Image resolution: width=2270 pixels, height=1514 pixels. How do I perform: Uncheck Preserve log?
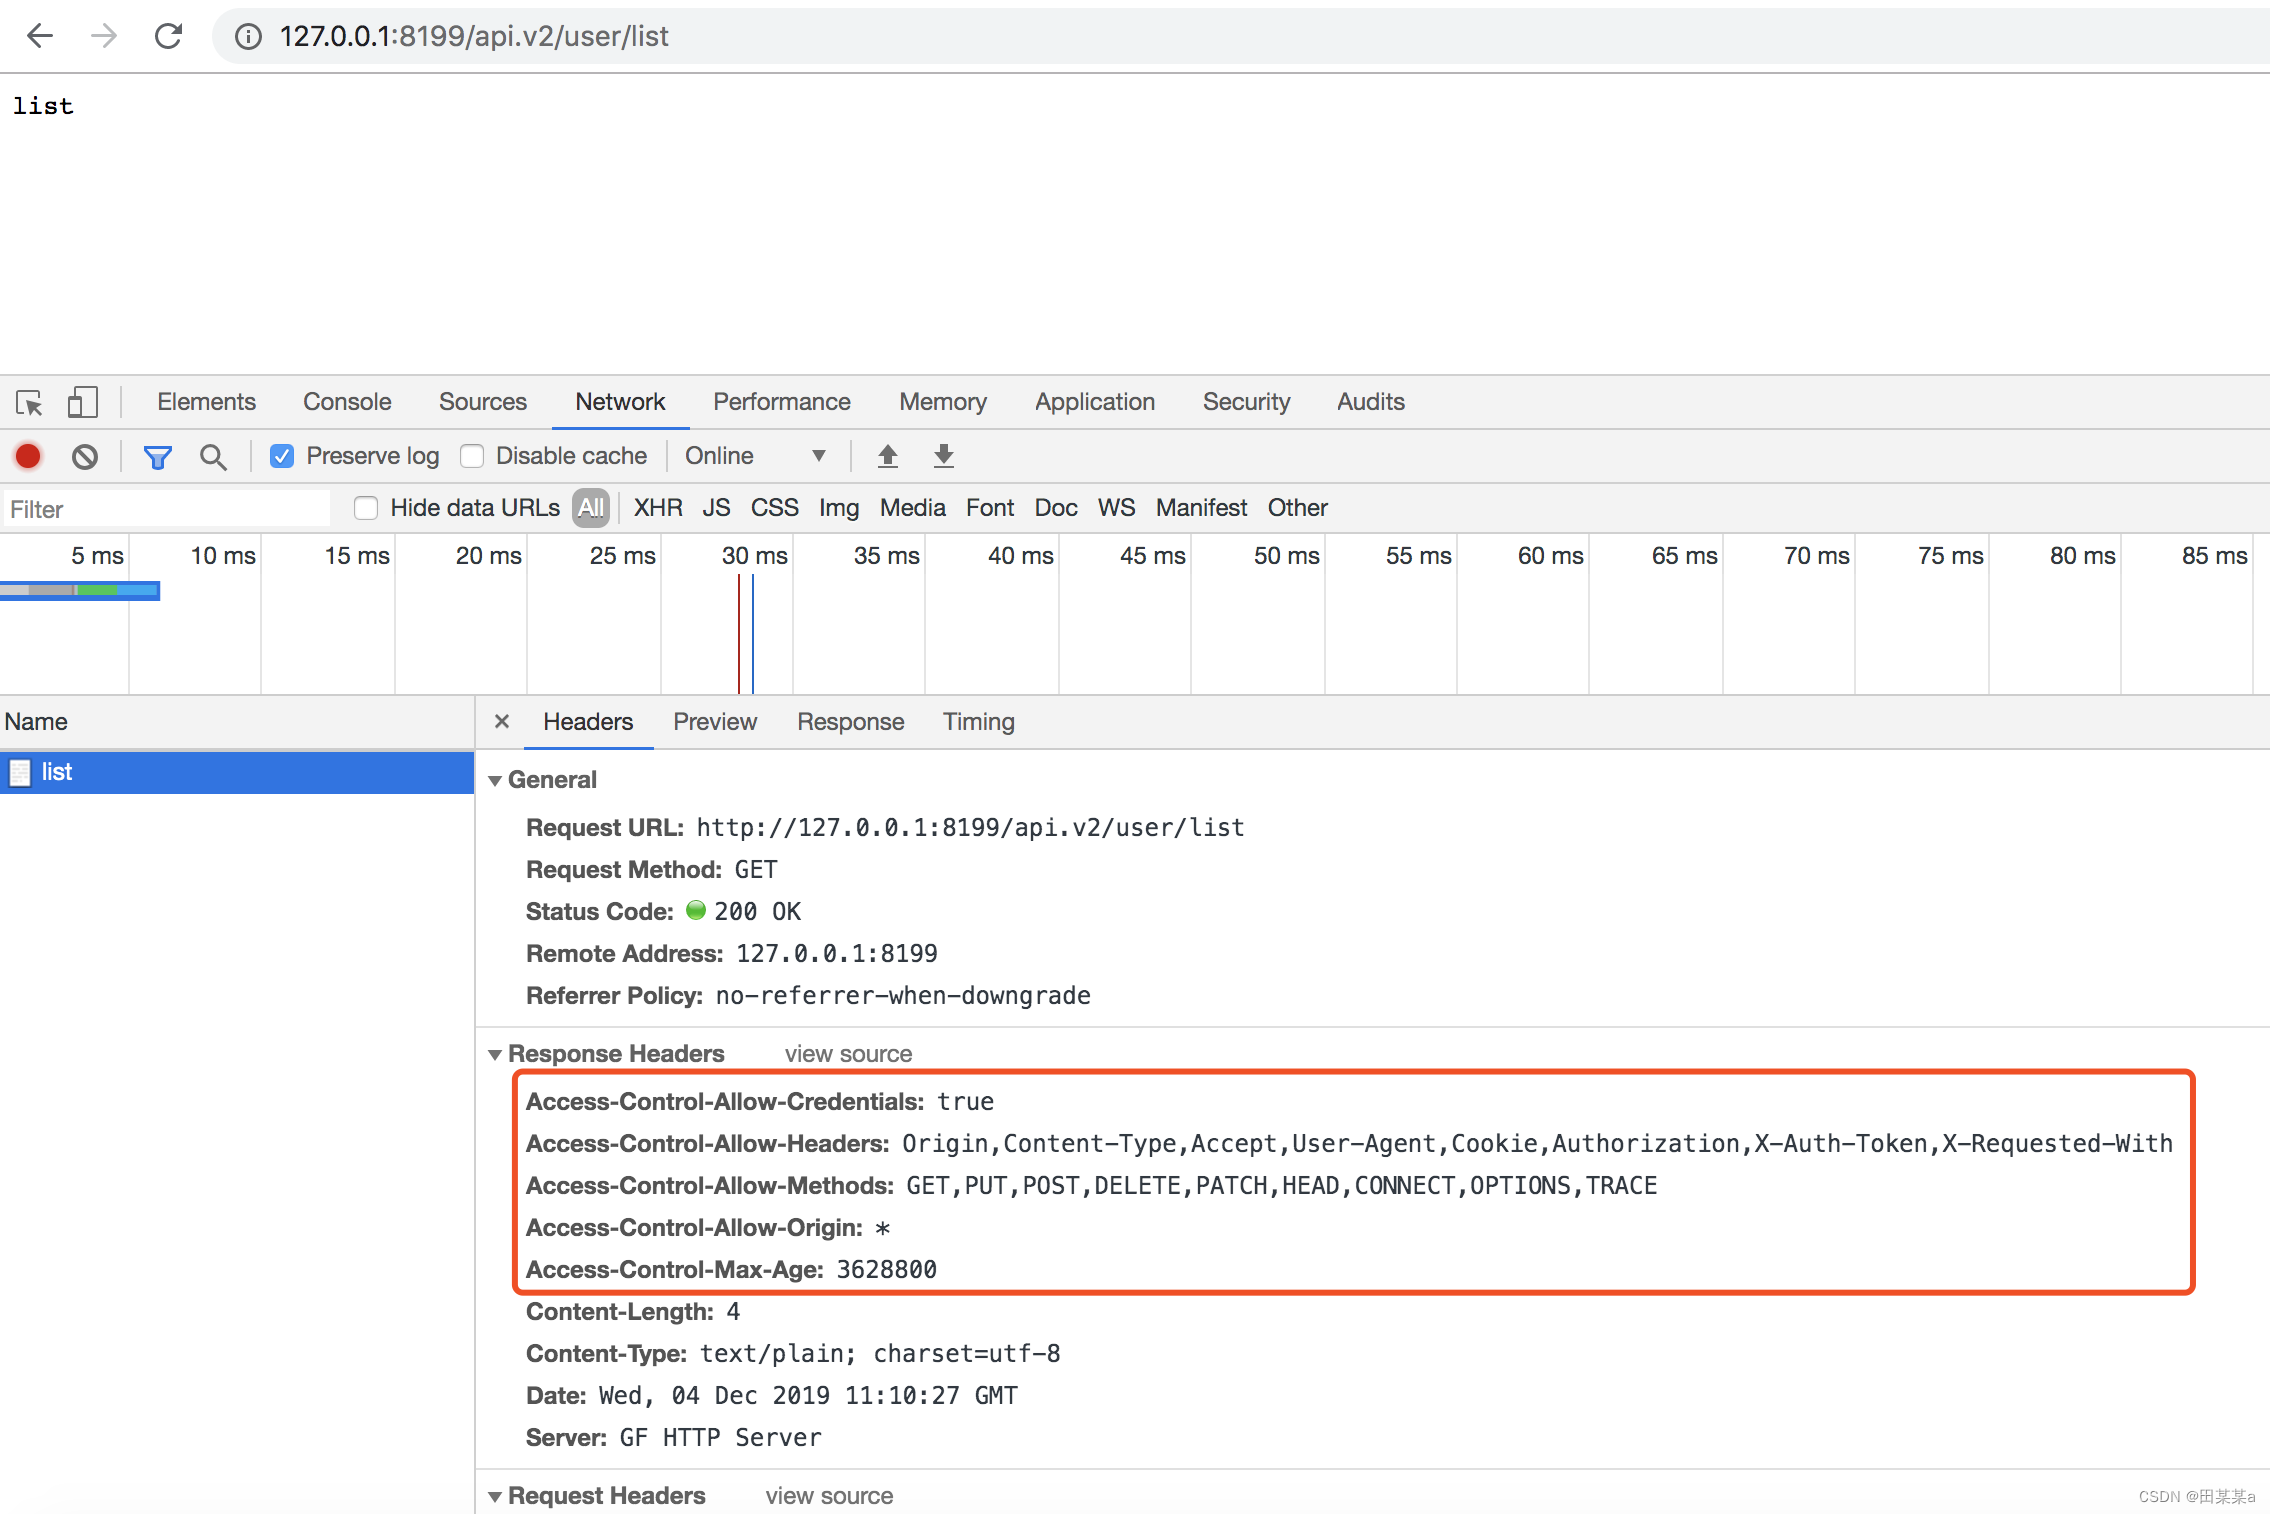[282, 455]
